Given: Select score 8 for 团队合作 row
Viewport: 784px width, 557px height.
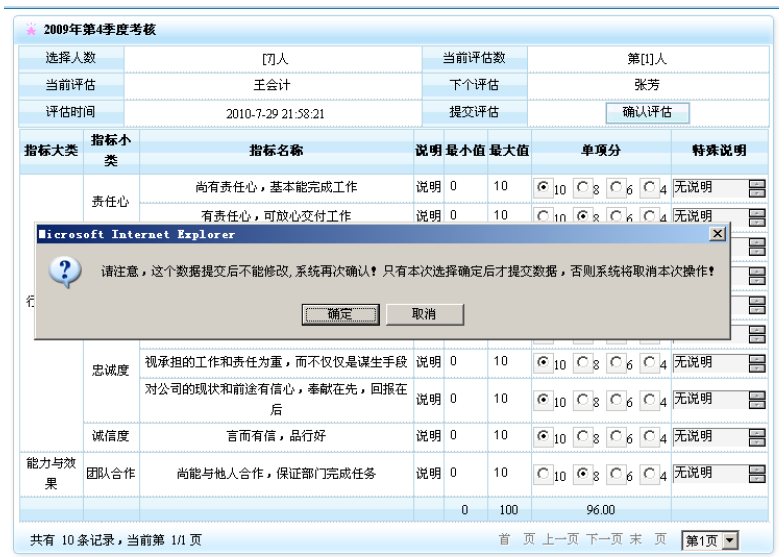Looking at the screenshot, I should (582, 473).
